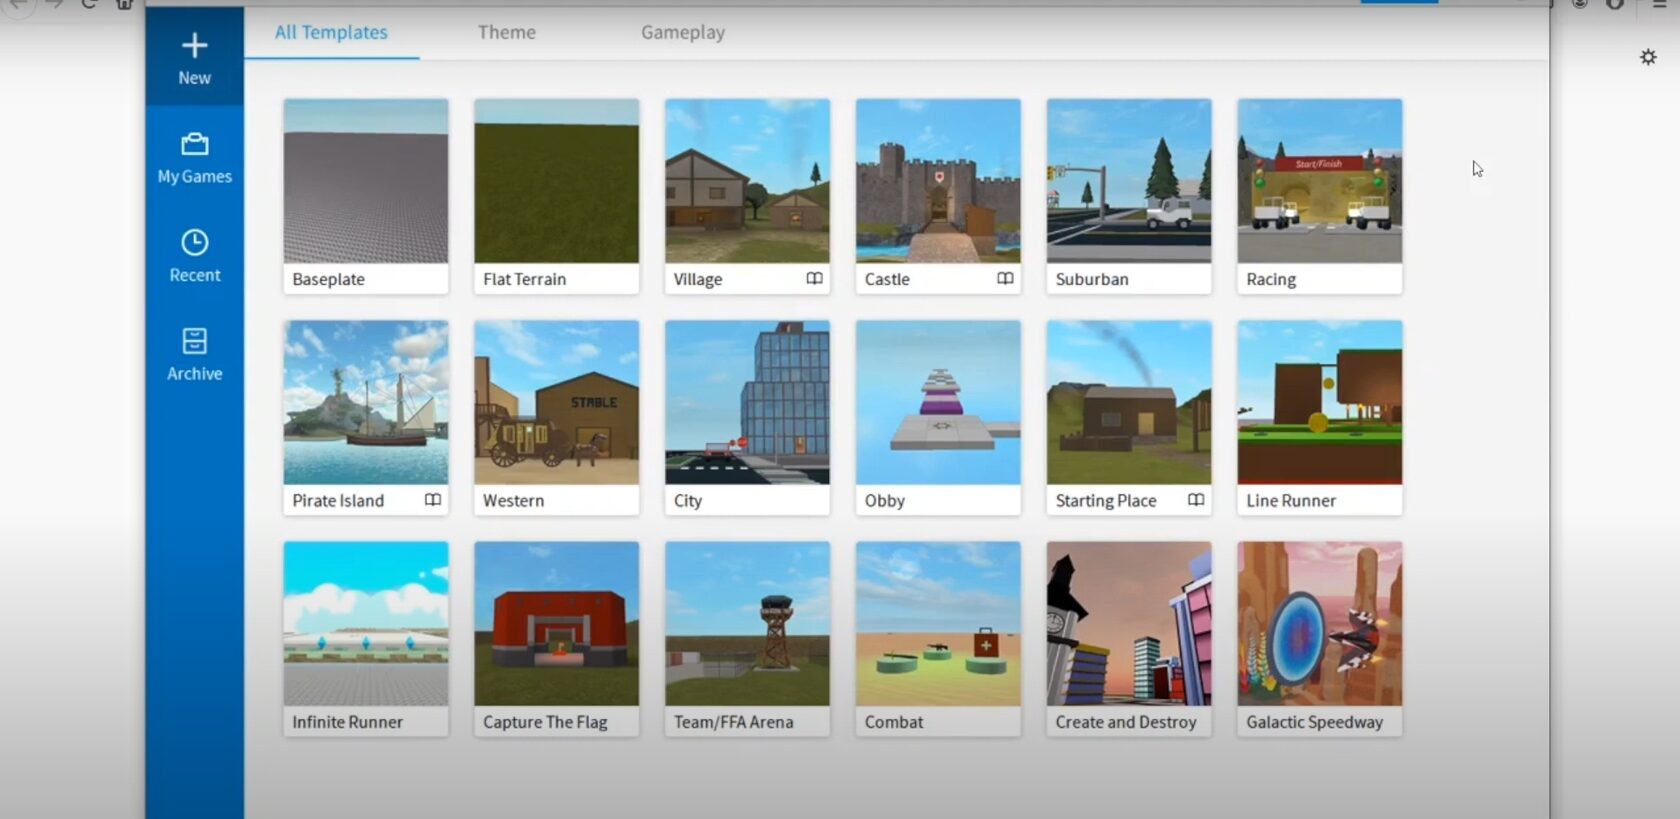1680x819 pixels.
Task: Click the Capture The Flag label text
Action: coord(545,722)
